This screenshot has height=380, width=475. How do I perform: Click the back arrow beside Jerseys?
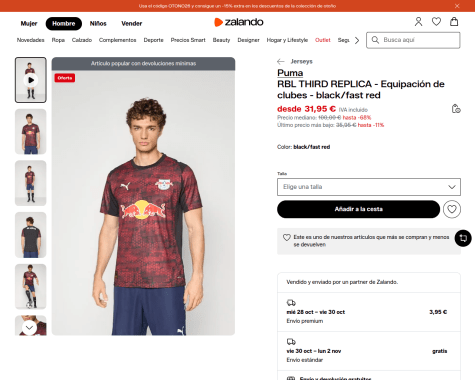pos(281,61)
